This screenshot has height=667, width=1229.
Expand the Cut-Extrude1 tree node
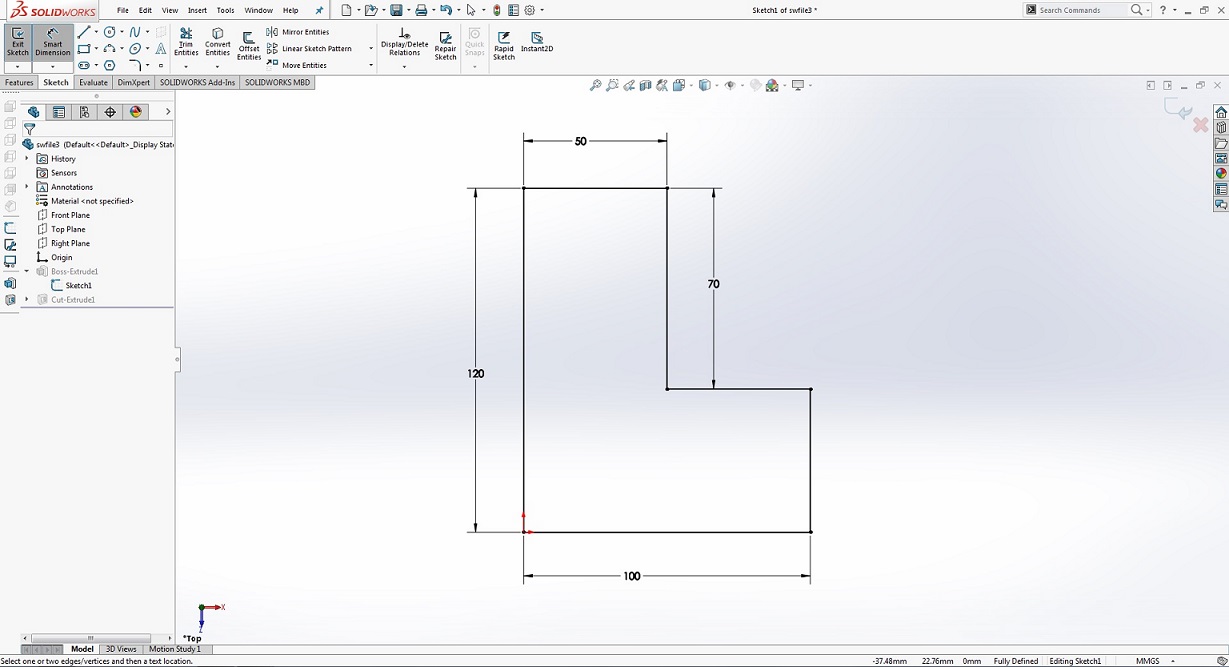(27, 299)
